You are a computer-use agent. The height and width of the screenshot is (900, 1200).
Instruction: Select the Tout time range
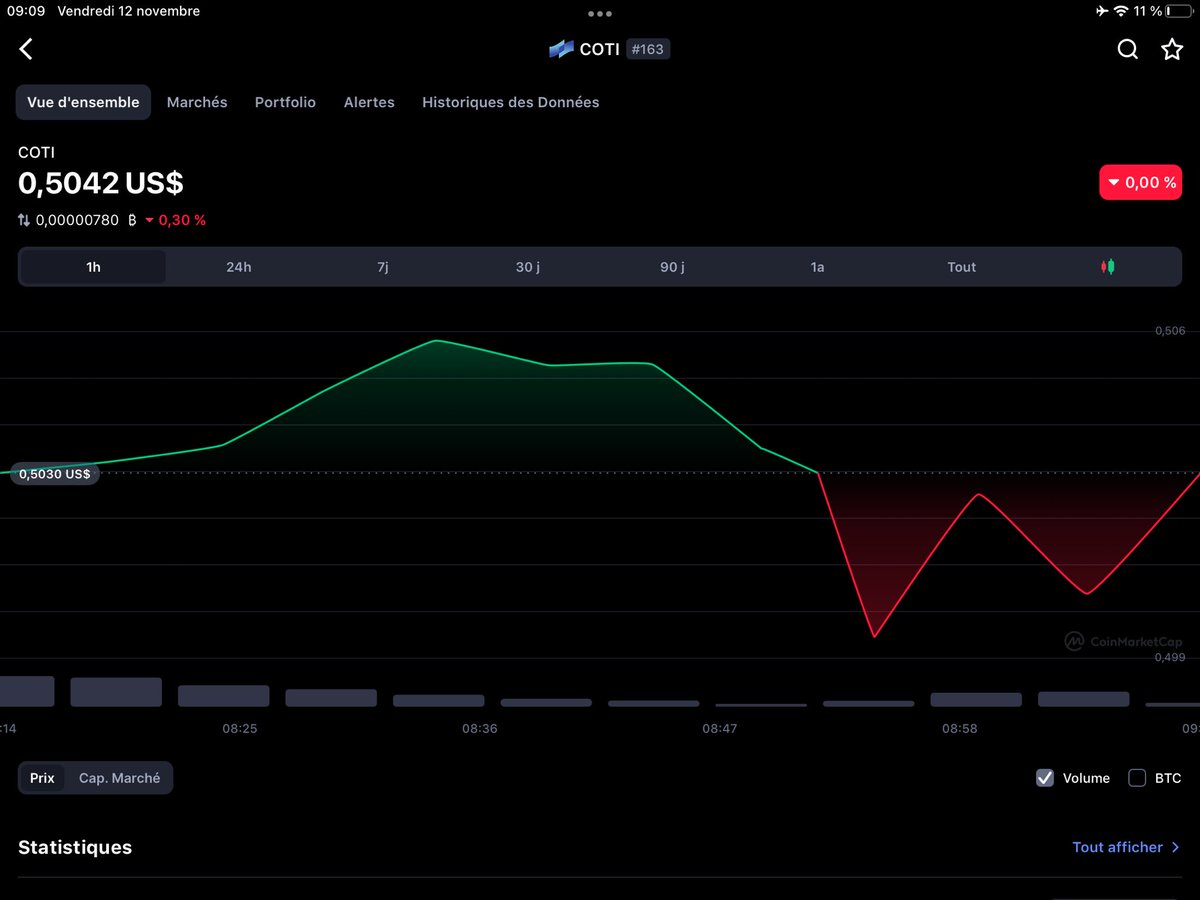click(x=962, y=267)
